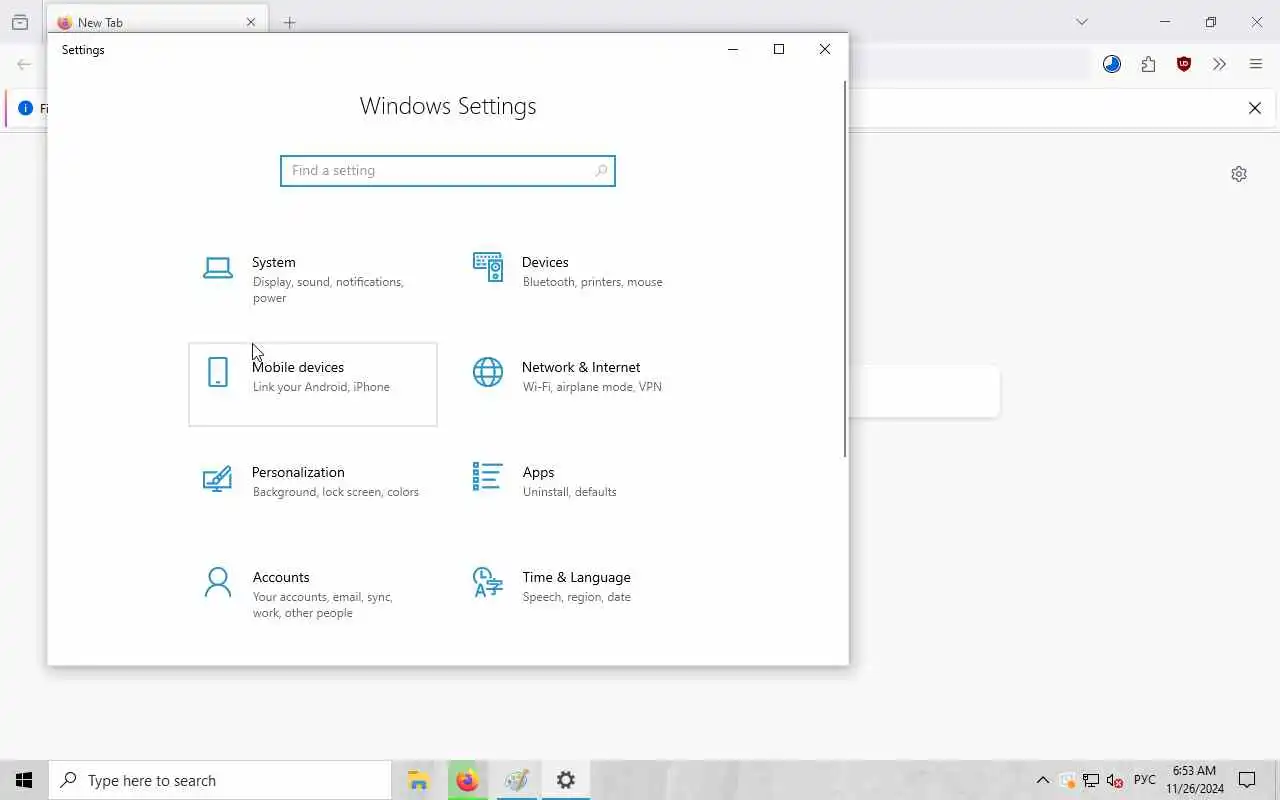Click the Apps list icon
Screen dimensions: 1280x800
488,477
